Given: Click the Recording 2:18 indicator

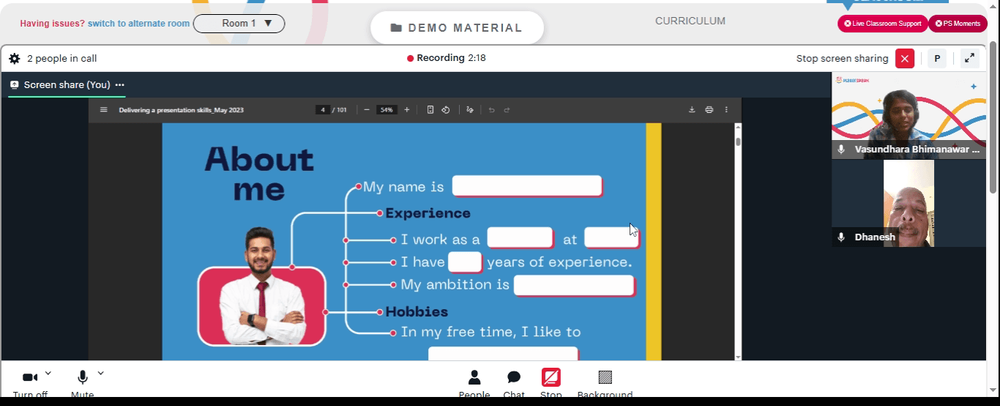Looking at the screenshot, I should point(446,58).
